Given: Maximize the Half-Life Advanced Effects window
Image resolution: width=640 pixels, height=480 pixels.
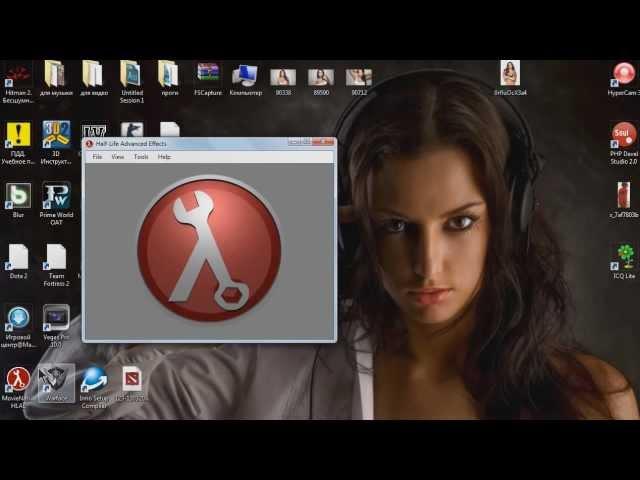Looking at the screenshot, I should pos(306,142).
